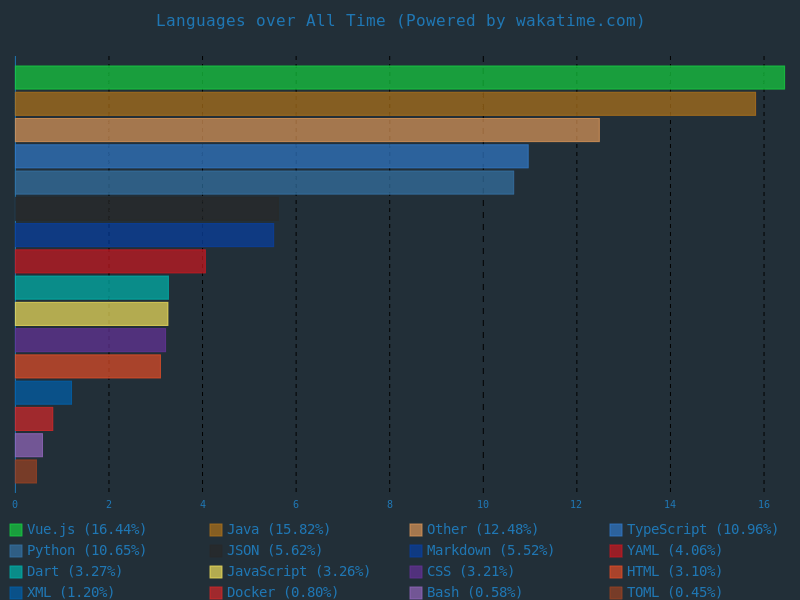The image size is (800, 600).
Task: Select the TypeScript legend color square
Action: (x=616, y=530)
